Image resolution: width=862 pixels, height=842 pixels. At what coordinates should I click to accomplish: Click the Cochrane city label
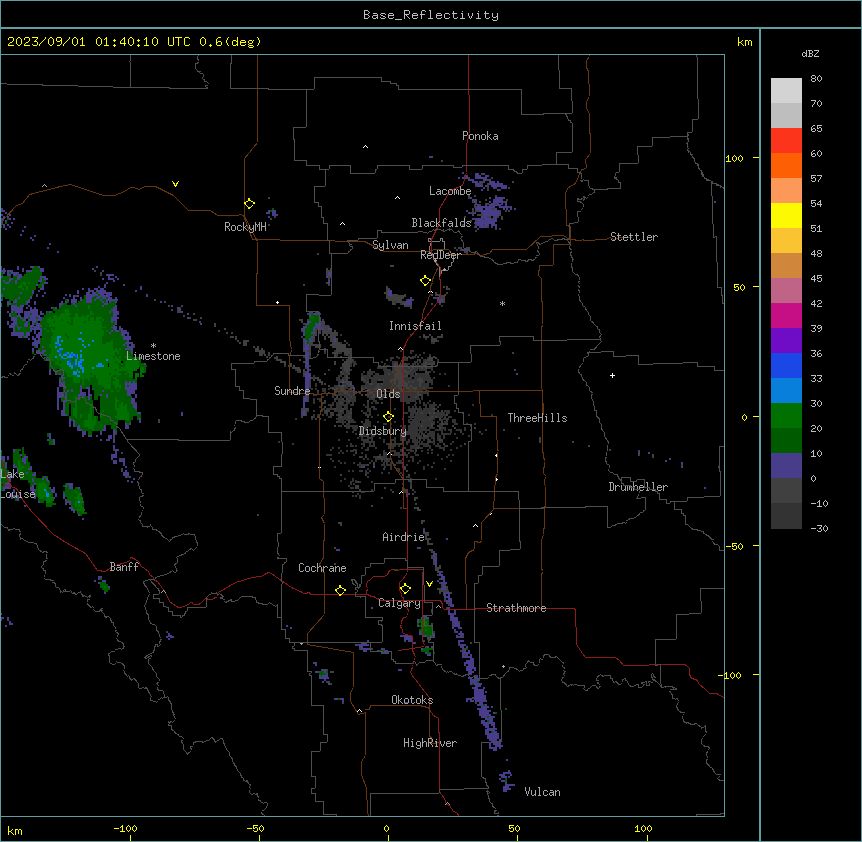[x=322, y=568]
